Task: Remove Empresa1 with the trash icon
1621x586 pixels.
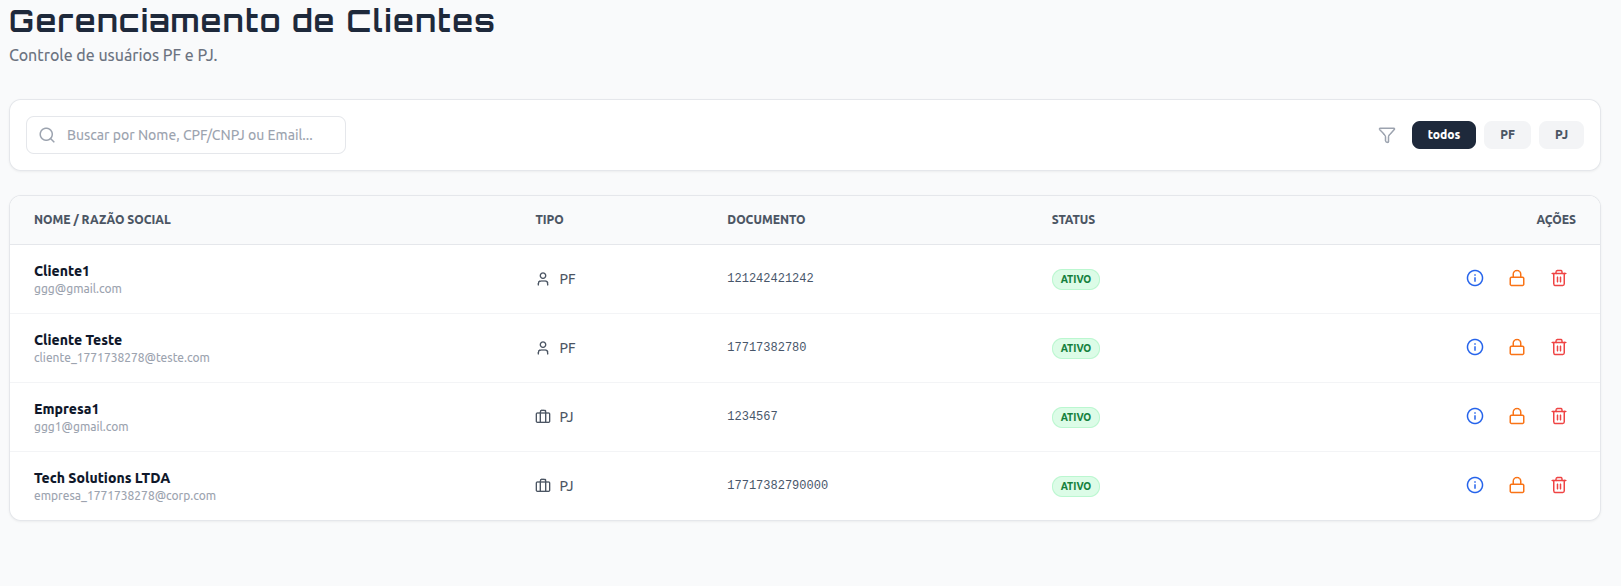Action: click(x=1558, y=416)
